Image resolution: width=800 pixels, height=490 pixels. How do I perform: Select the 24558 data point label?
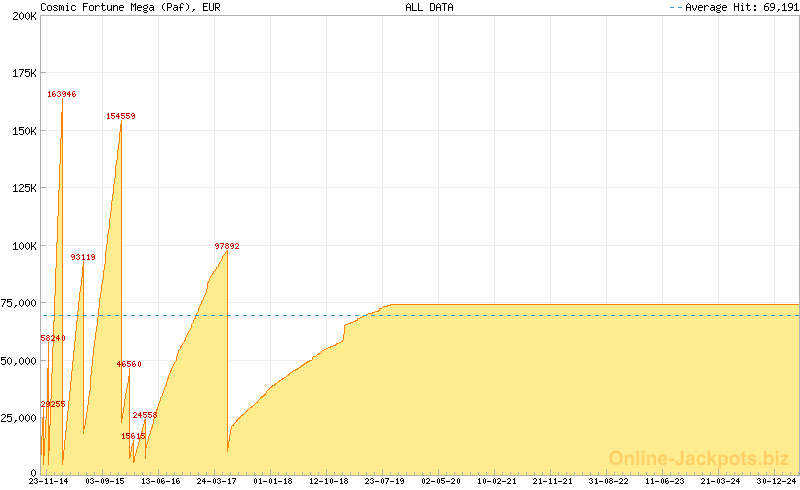[145, 414]
